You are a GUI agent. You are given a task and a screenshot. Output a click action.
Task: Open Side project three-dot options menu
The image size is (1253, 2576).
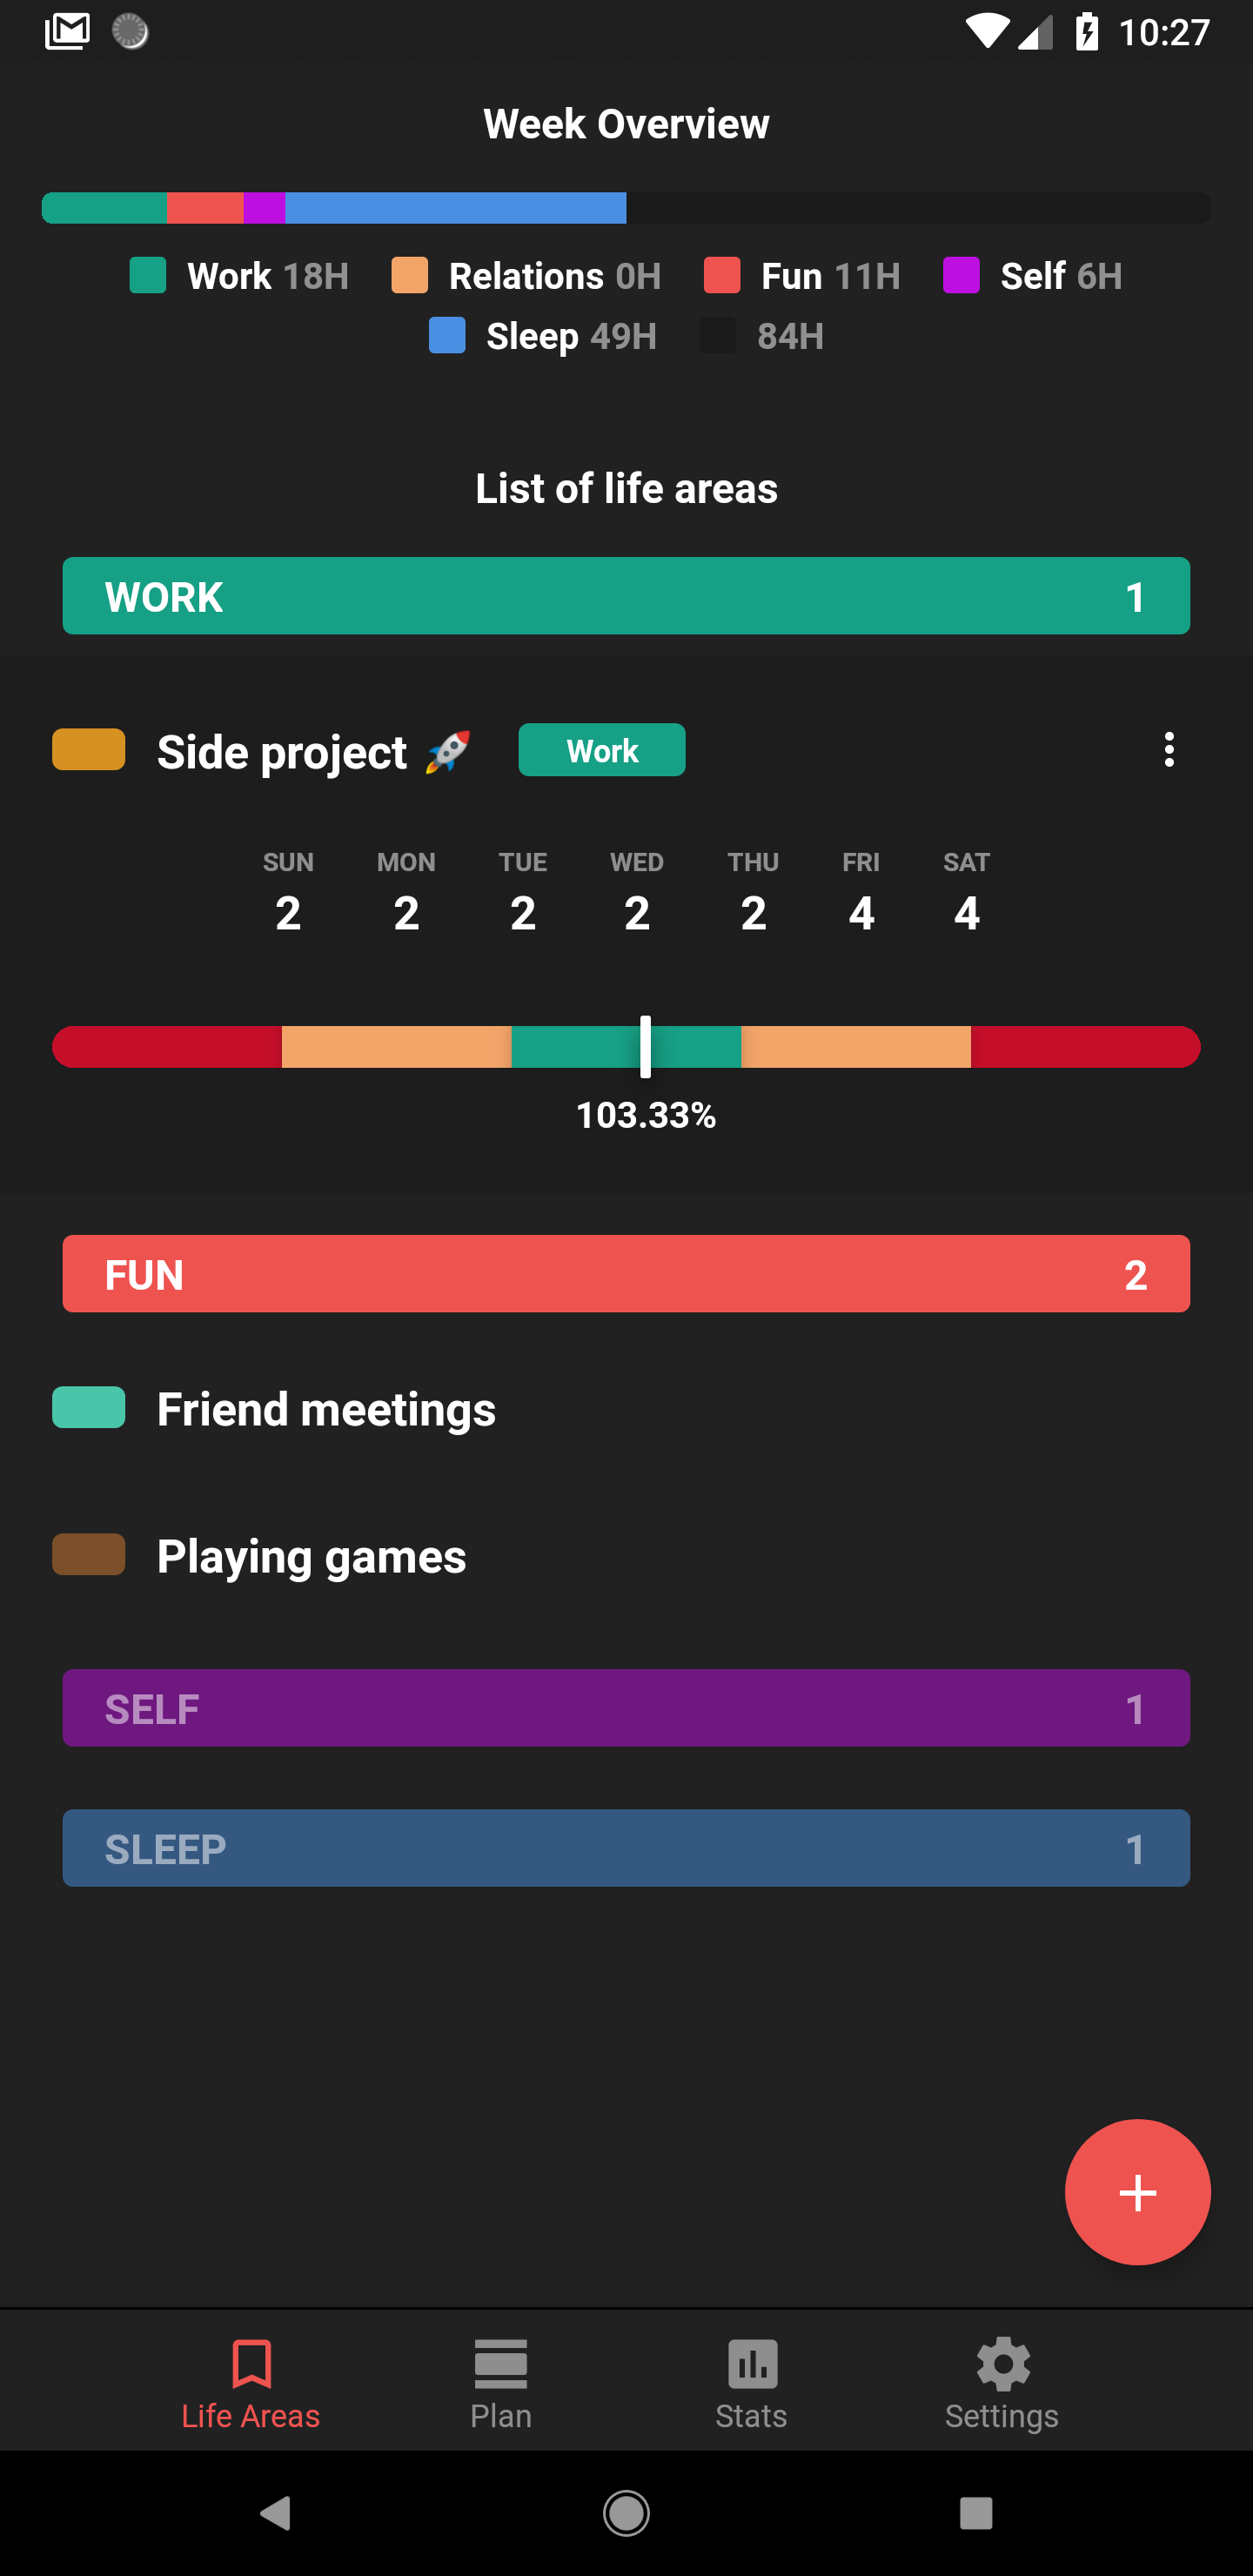click(x=1169, y=750)
